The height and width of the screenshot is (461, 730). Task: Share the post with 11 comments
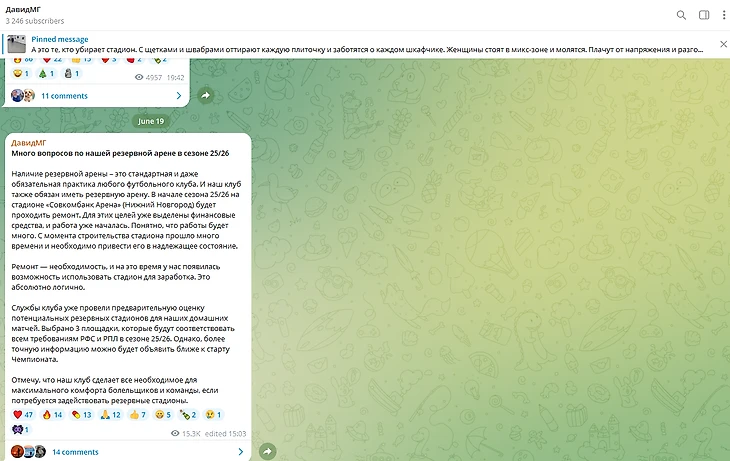(x=205, y=95)
